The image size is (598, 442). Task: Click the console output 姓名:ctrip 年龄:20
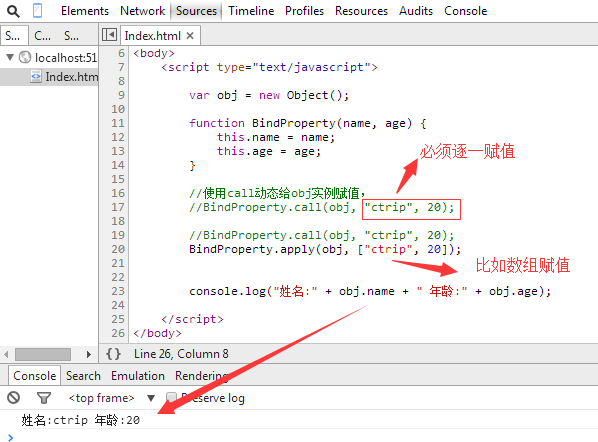coord(80,420)
